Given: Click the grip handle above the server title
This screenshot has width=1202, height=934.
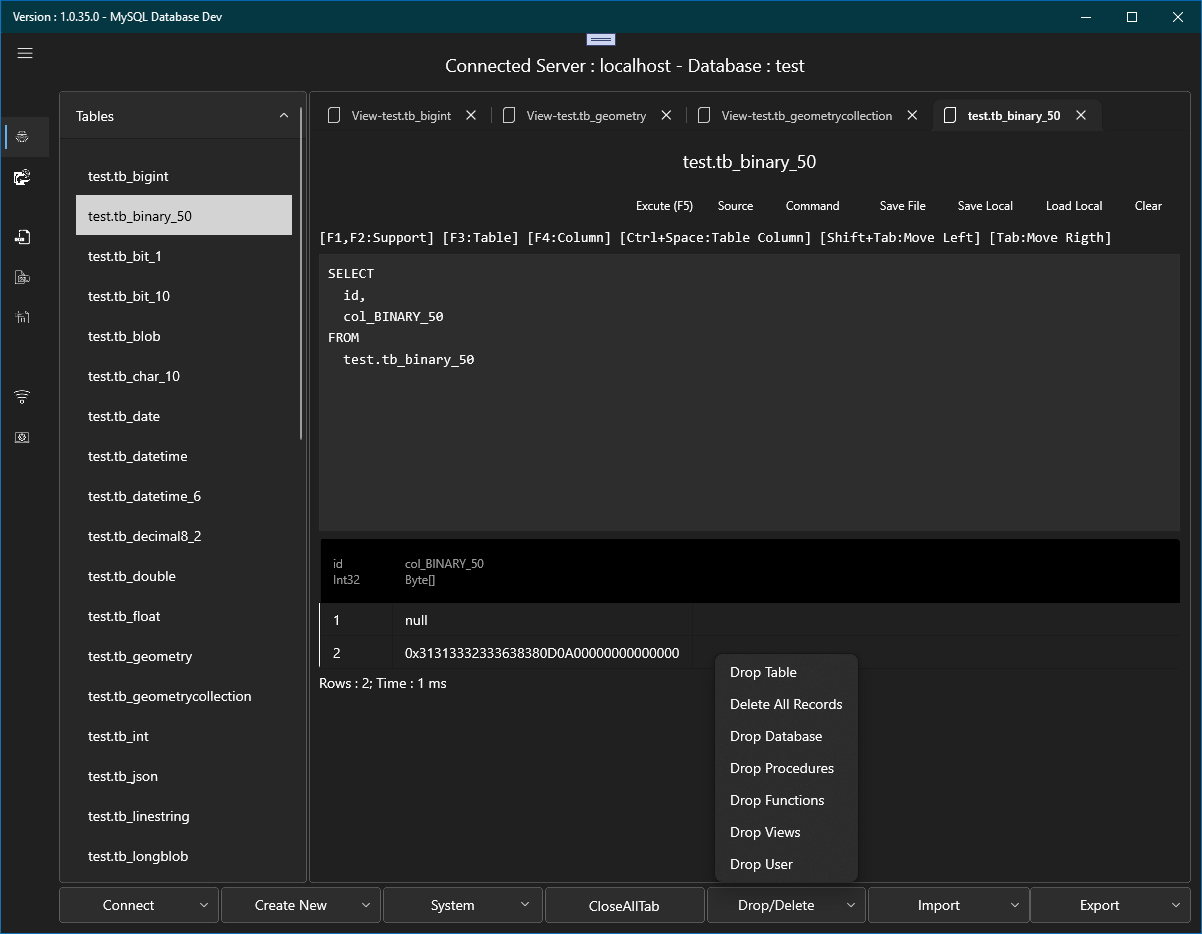Looking at the screenshot, I should point(600,39).
